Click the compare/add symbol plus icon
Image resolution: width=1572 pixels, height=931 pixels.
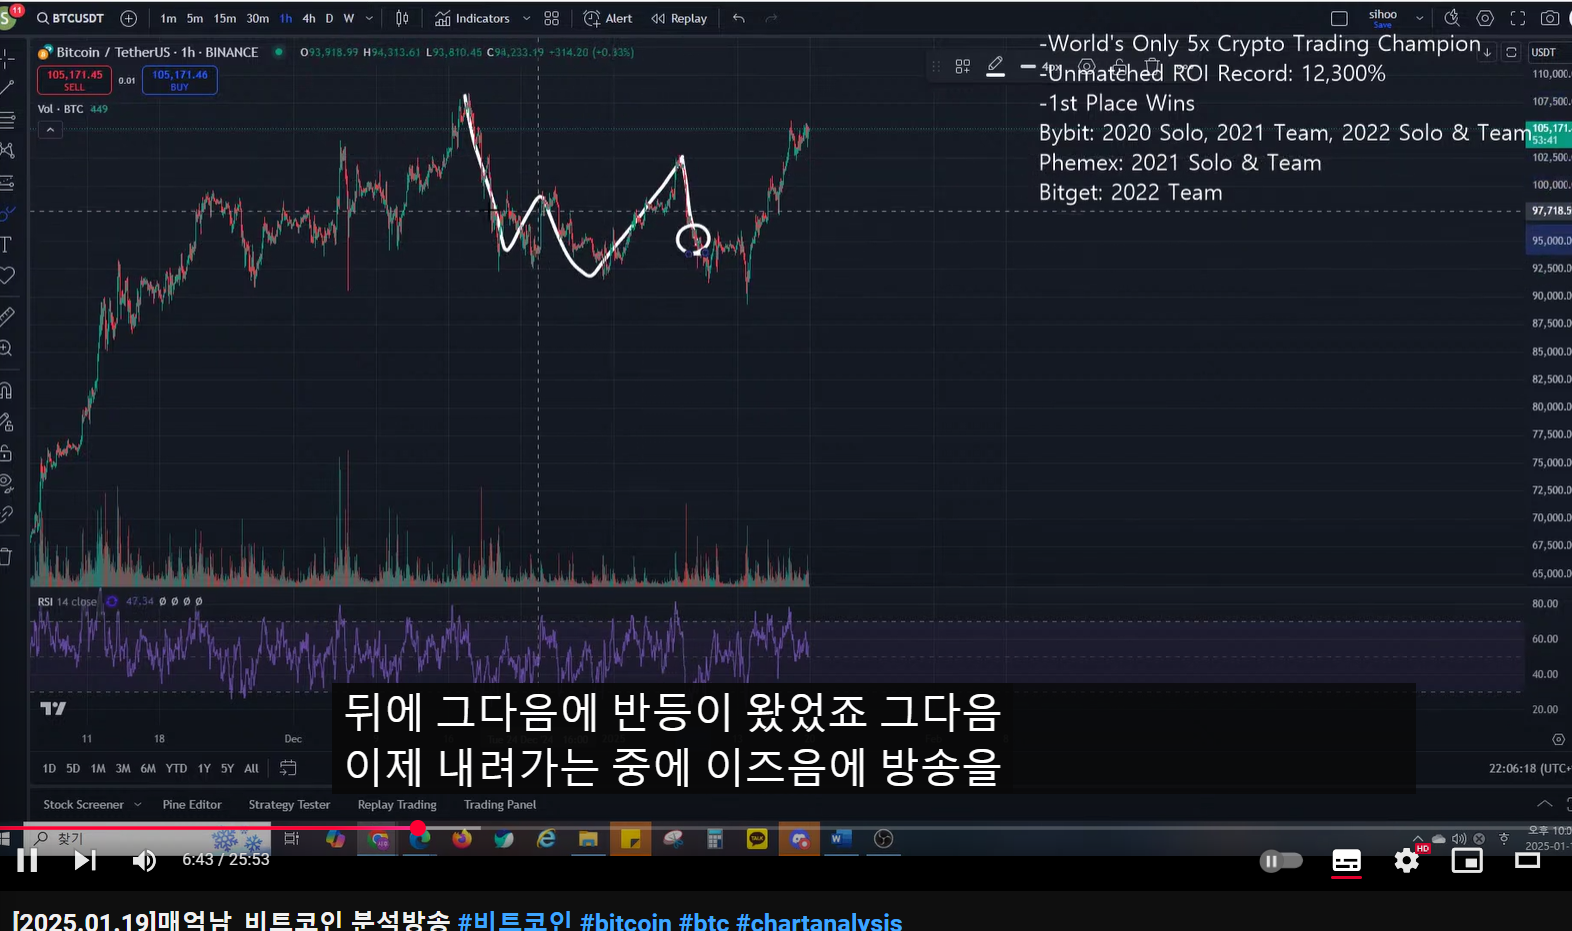(x=129, y=18)
